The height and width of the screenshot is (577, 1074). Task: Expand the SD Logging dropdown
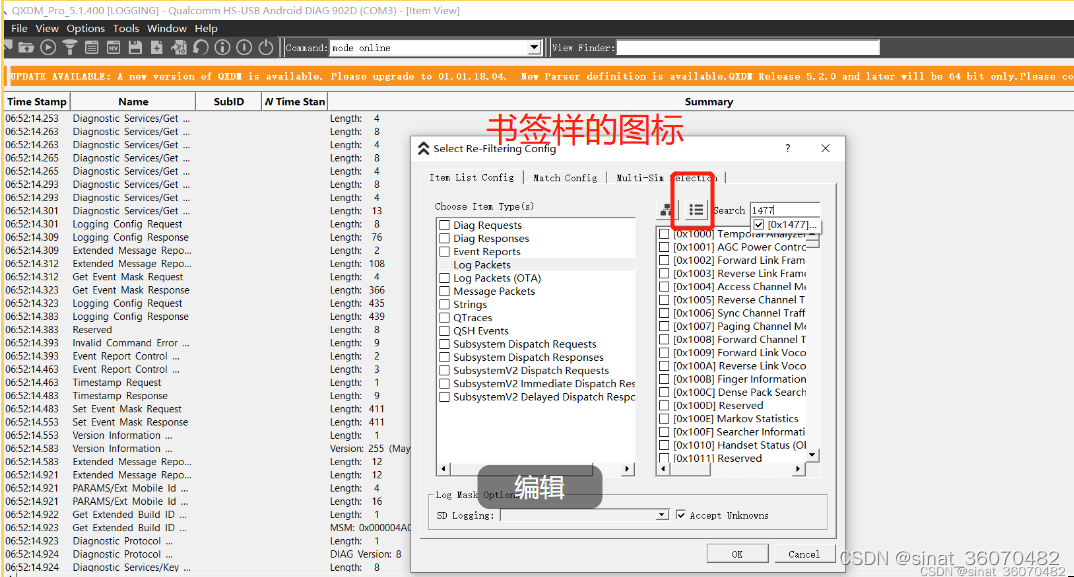[x=662, y=515]
